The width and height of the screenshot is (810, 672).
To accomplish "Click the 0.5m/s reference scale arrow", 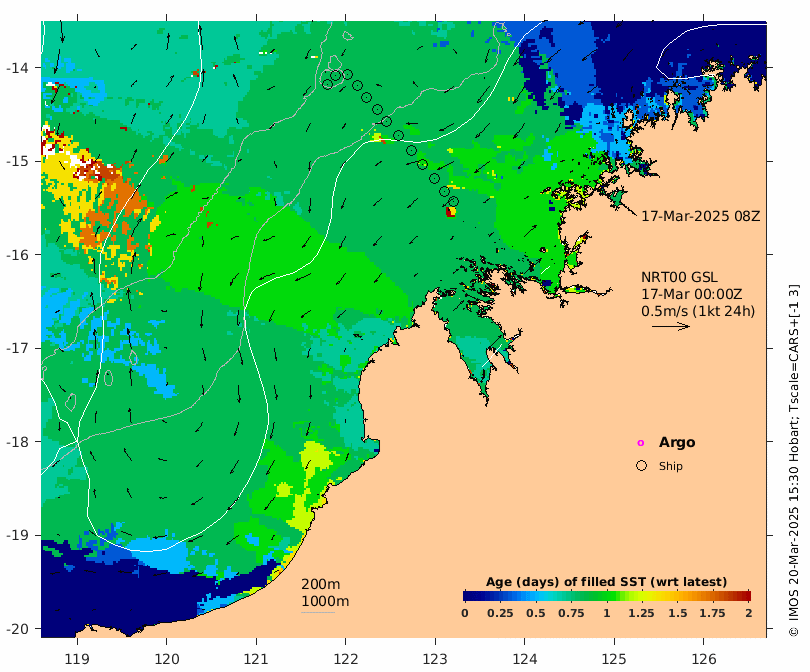I will pos(671,326).
